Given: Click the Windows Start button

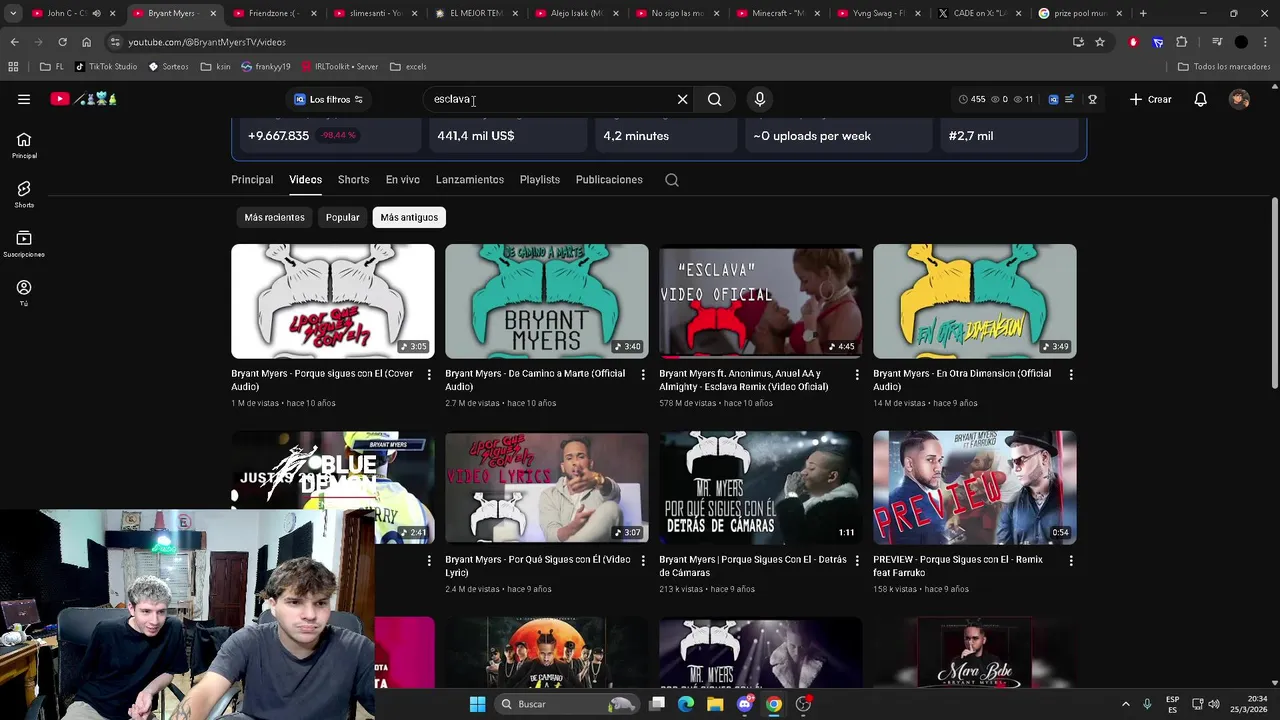Looking at the screenshot, I should (477, 704).
